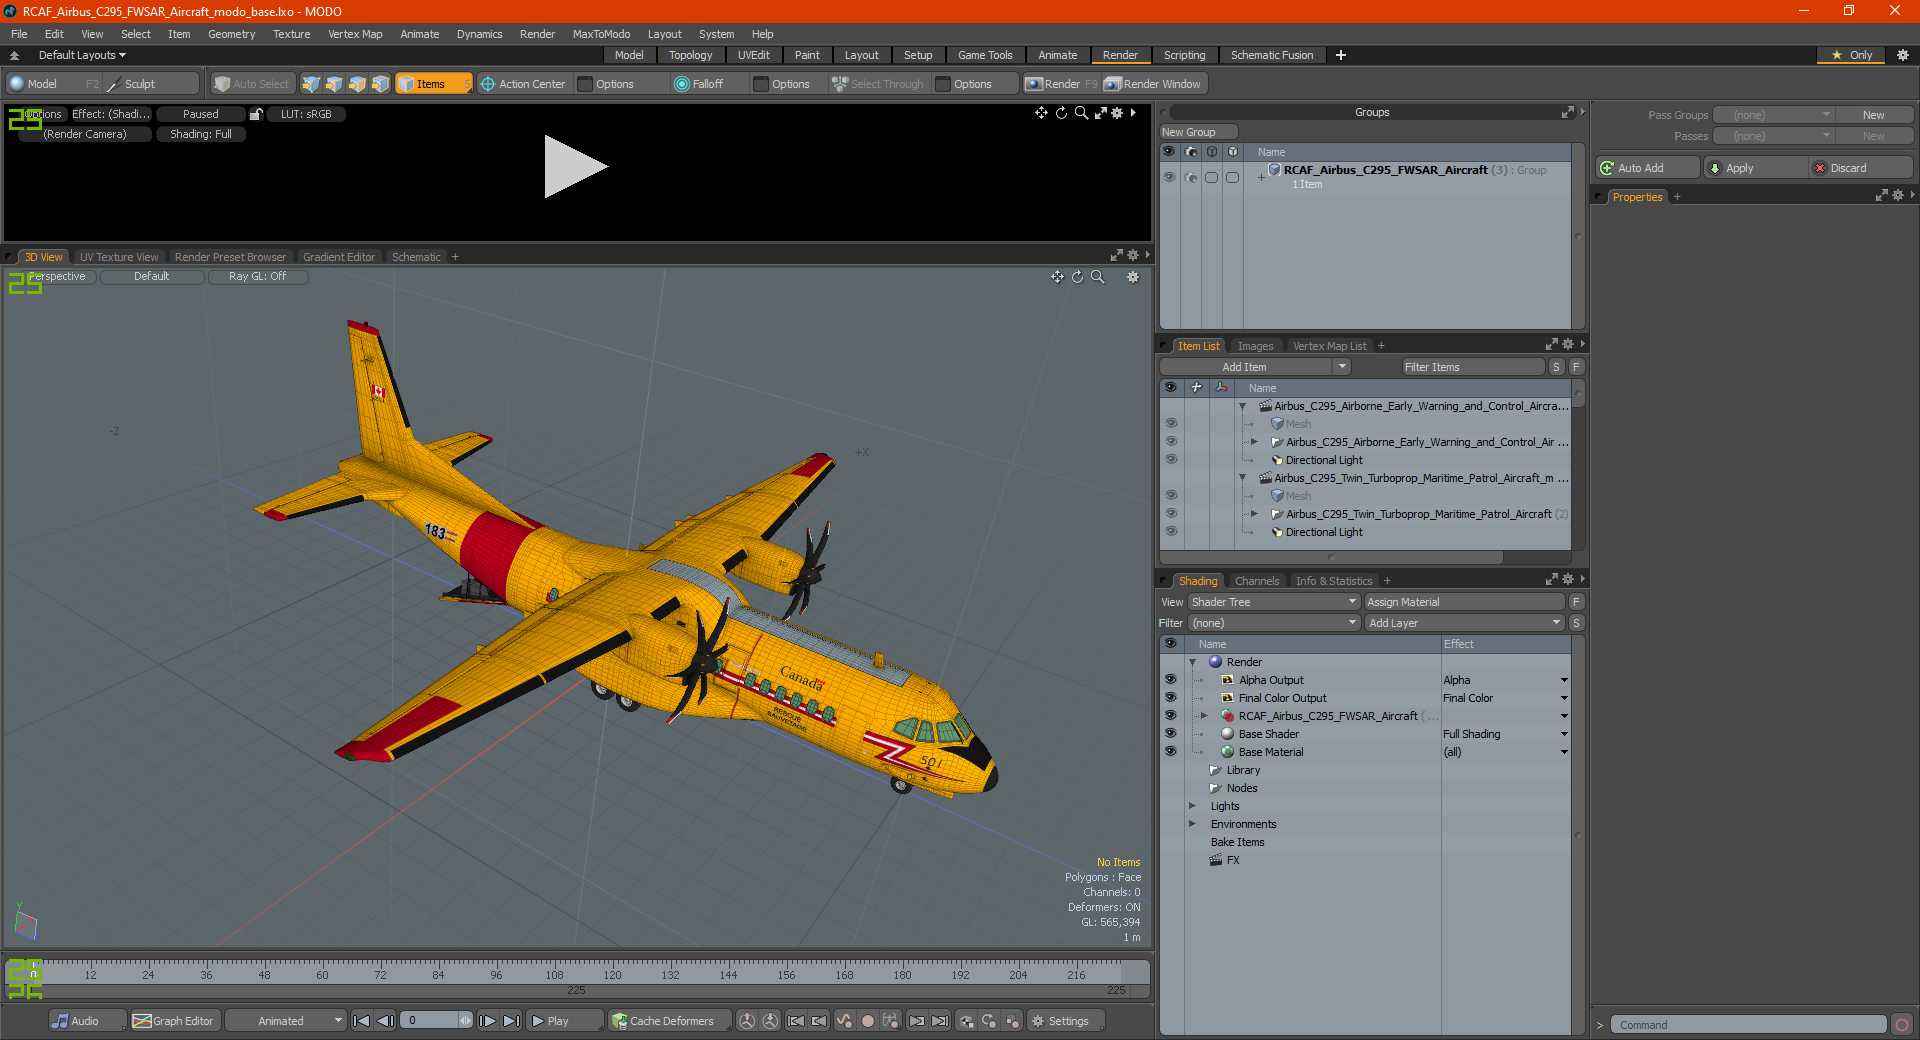1920x1040 pixels.
Task: Maximize the Groups panel
Action: tap(1568, 112)
